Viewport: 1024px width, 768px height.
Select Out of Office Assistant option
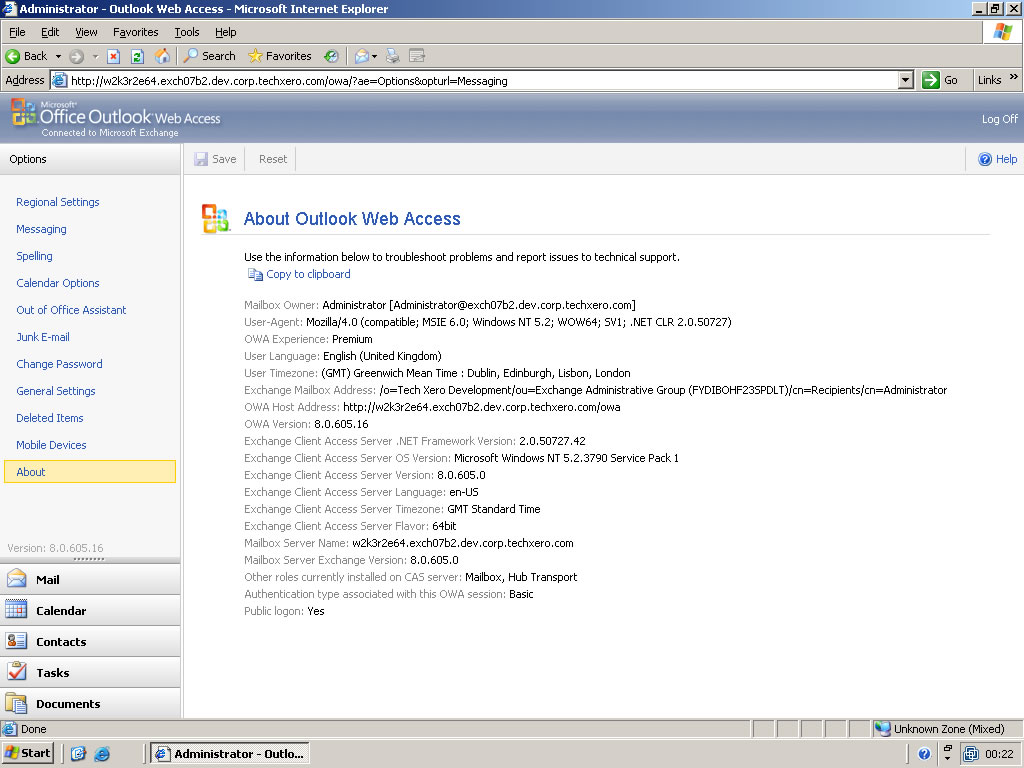point(71,310)
